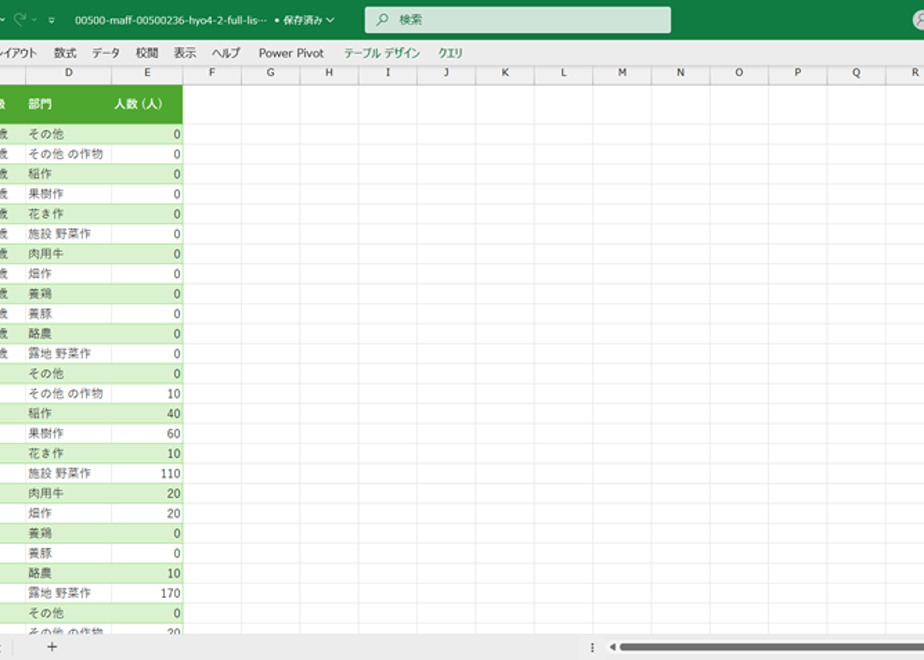Open the 数式 ribbon tab
924x660 pixels.
coord(65,53)
